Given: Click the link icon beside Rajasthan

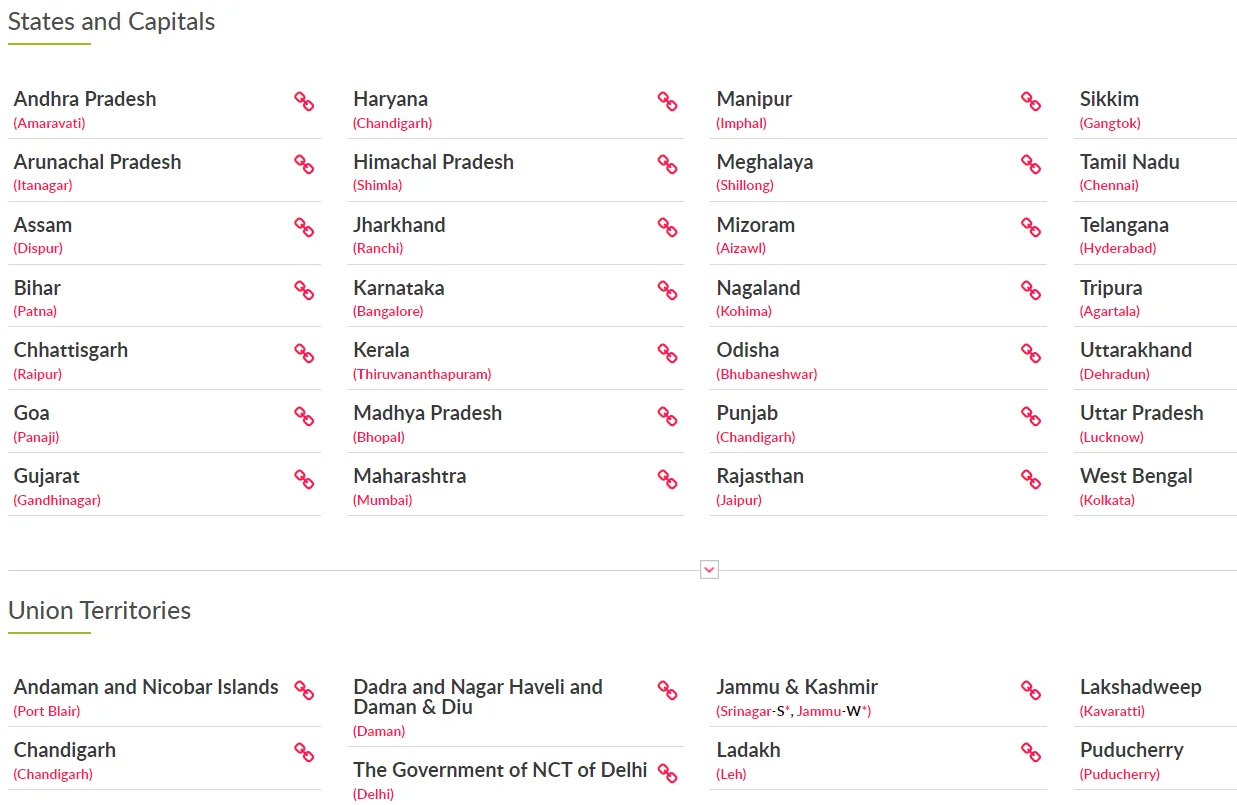Looking at the screenshot, I should coord(1031,478).
